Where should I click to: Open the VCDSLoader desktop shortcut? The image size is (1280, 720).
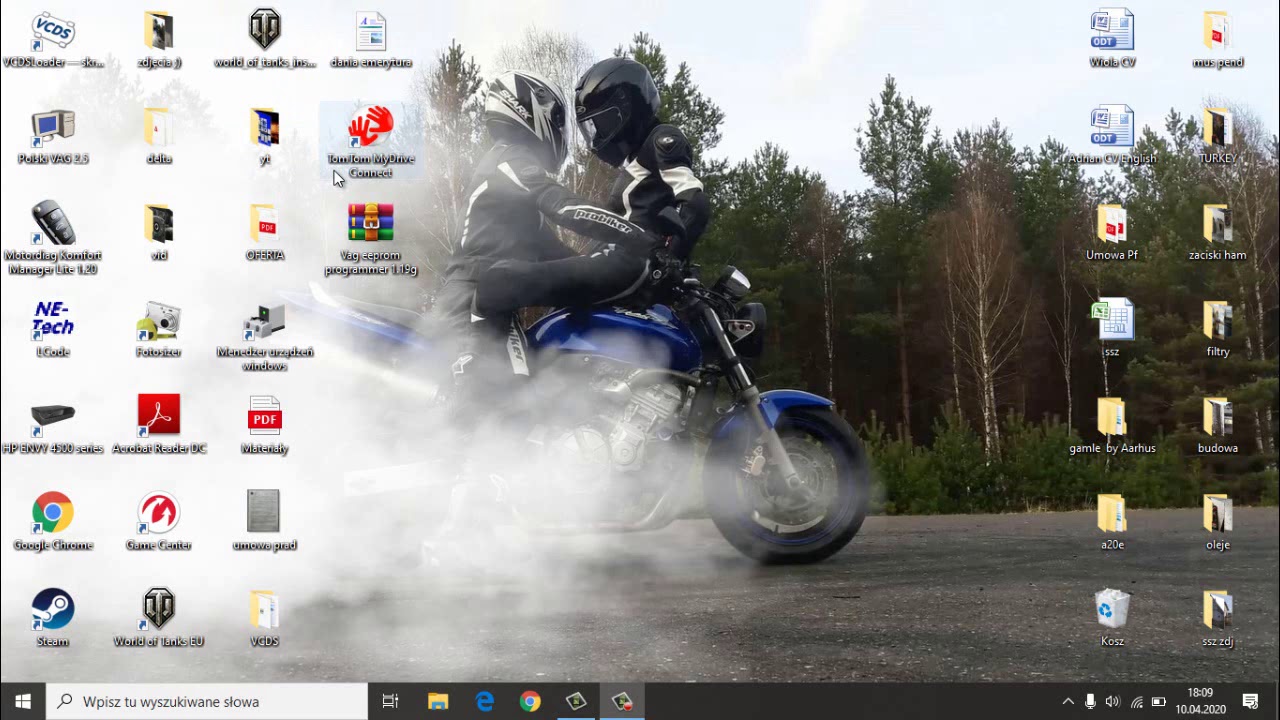coord(53,40)
